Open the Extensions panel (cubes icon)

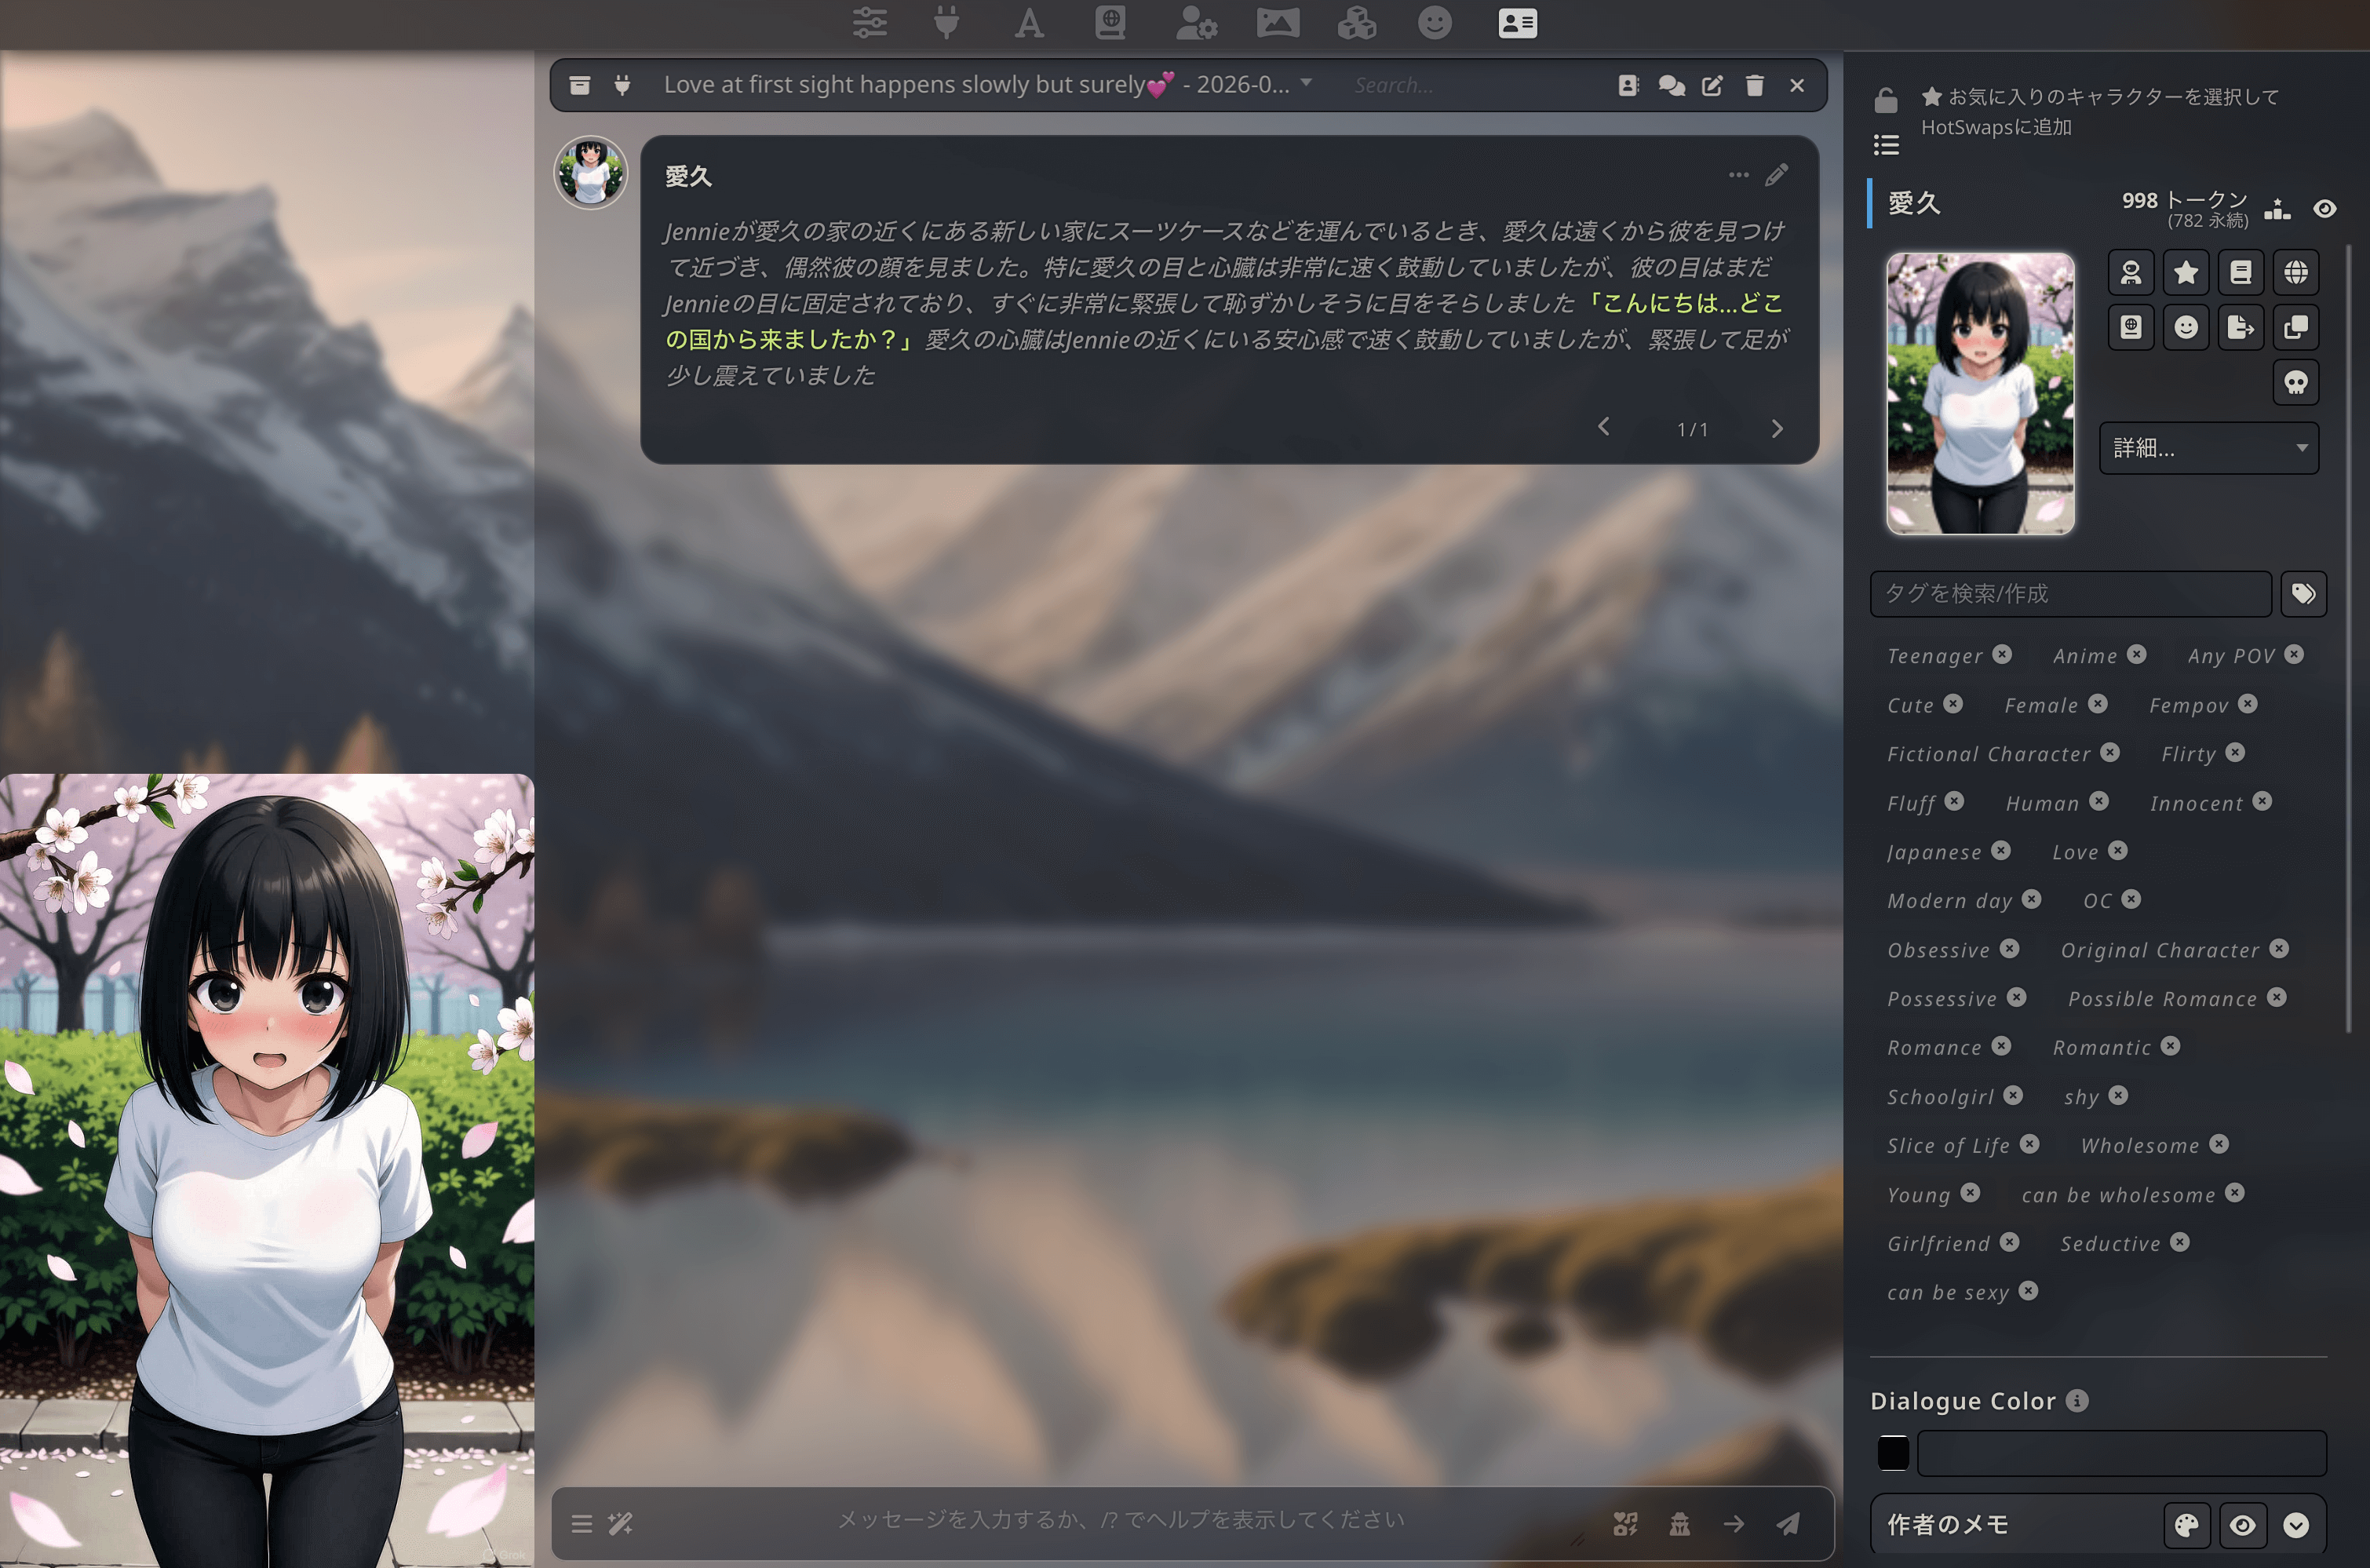[1358, 22]
